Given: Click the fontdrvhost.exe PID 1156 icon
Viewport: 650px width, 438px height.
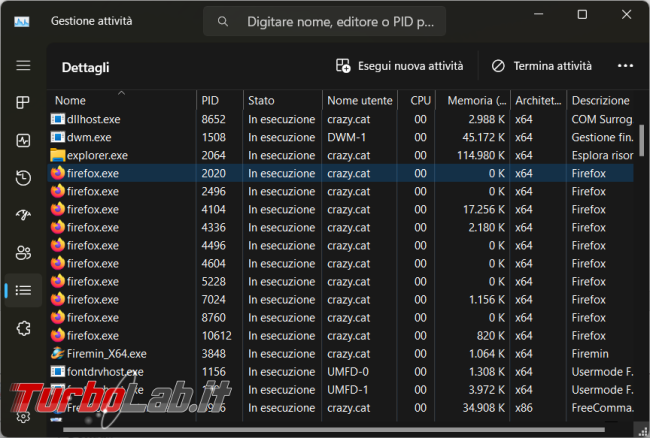Looking at the screenshot, I should click(58, 371).
